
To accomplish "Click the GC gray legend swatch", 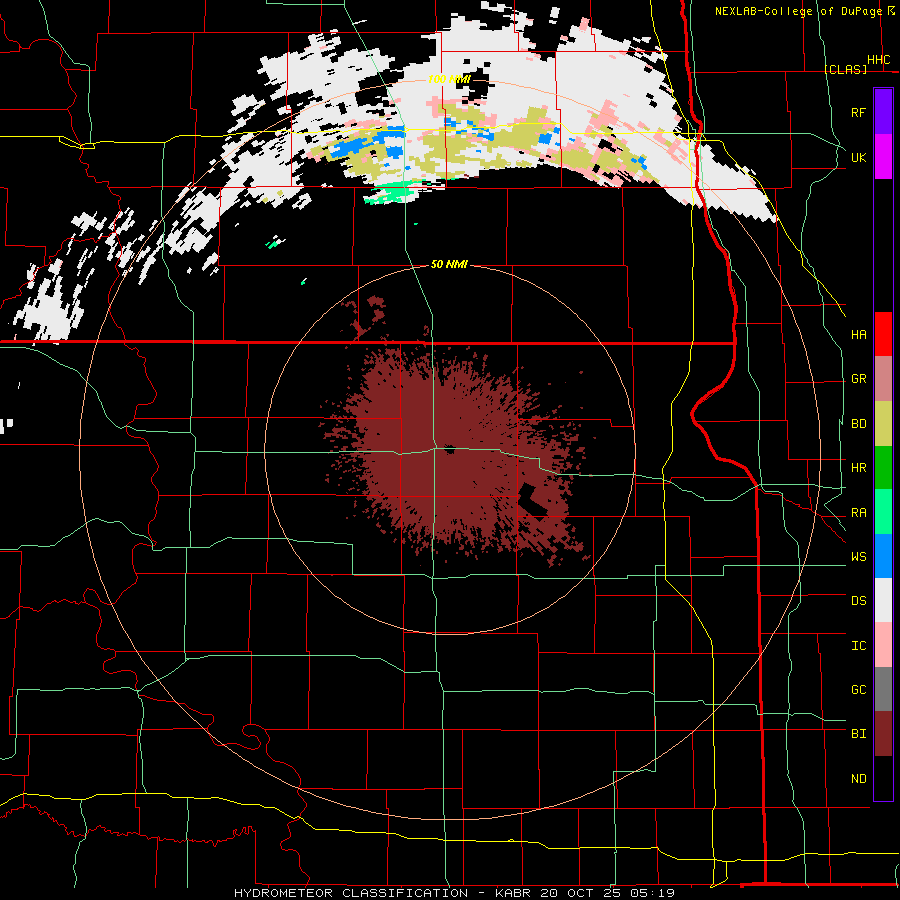I will click(883, 689).
